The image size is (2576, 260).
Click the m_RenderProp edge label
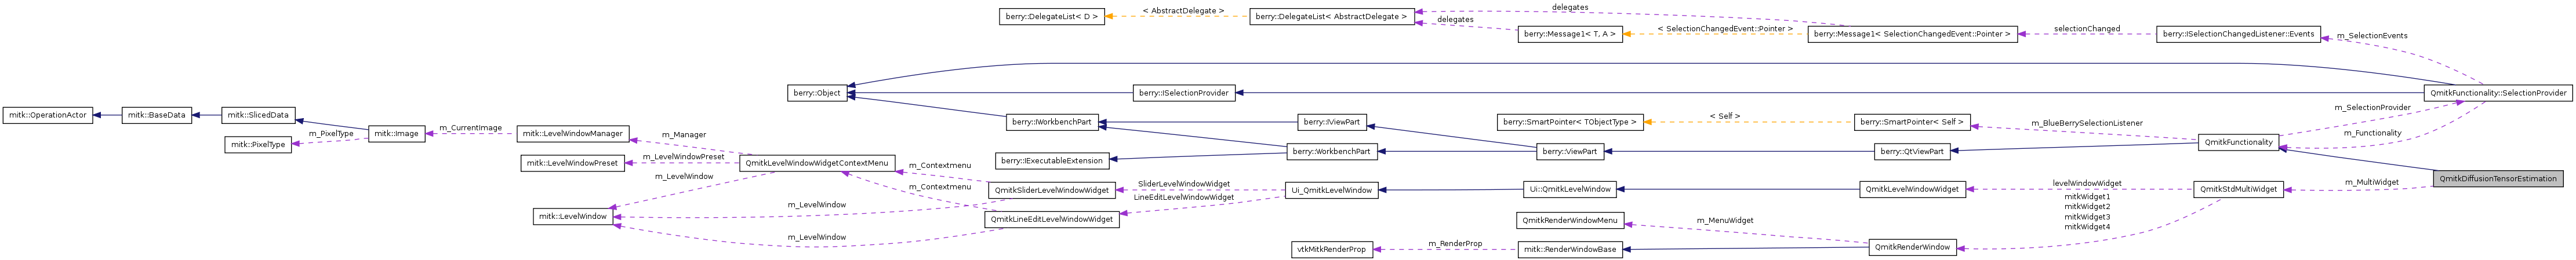1455,243
